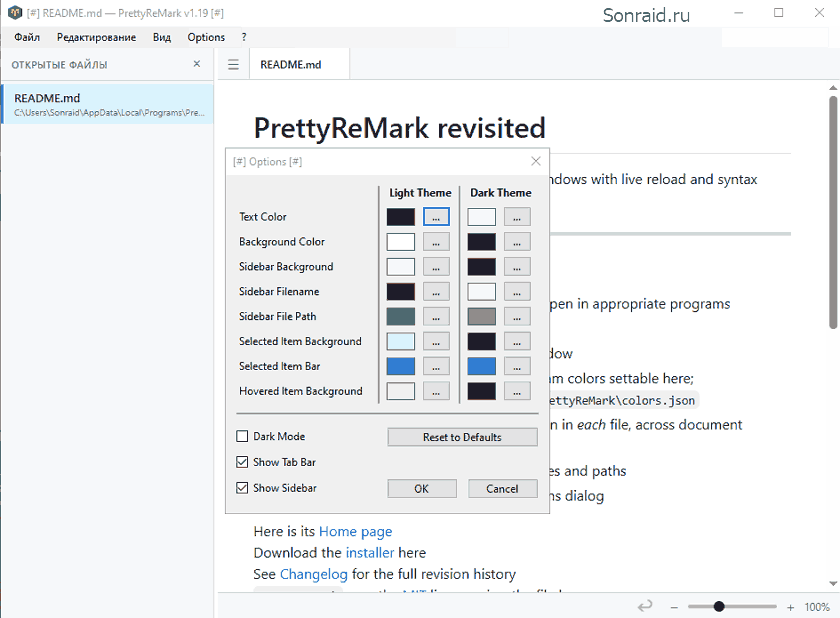
Task: Click the Dark Theme Background Color swatch
Action: pyautogui.click(x=482, y=242)
